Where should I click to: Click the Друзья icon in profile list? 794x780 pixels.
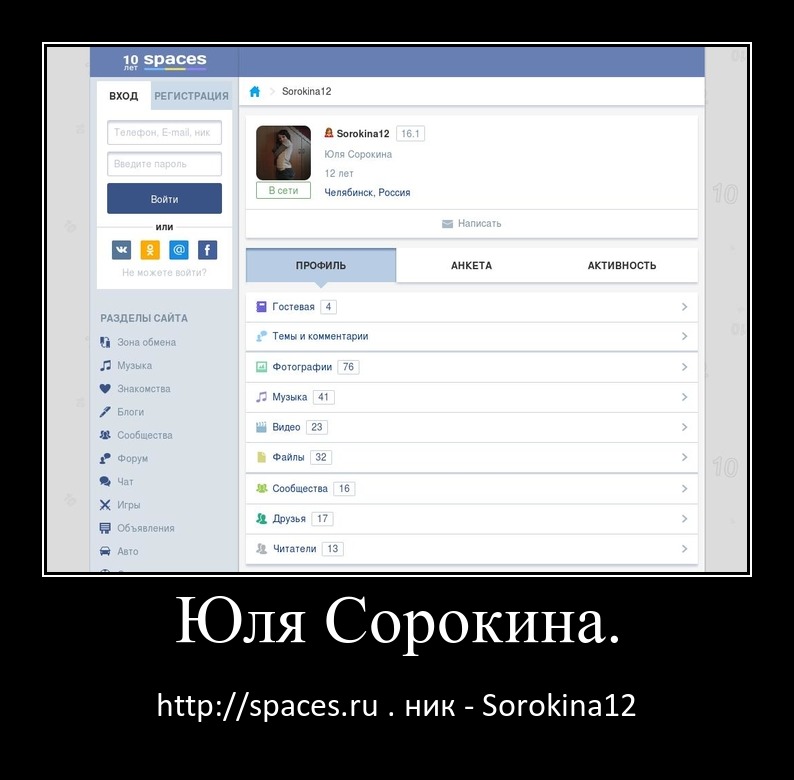pyautogui.click(x=261, y=519)
